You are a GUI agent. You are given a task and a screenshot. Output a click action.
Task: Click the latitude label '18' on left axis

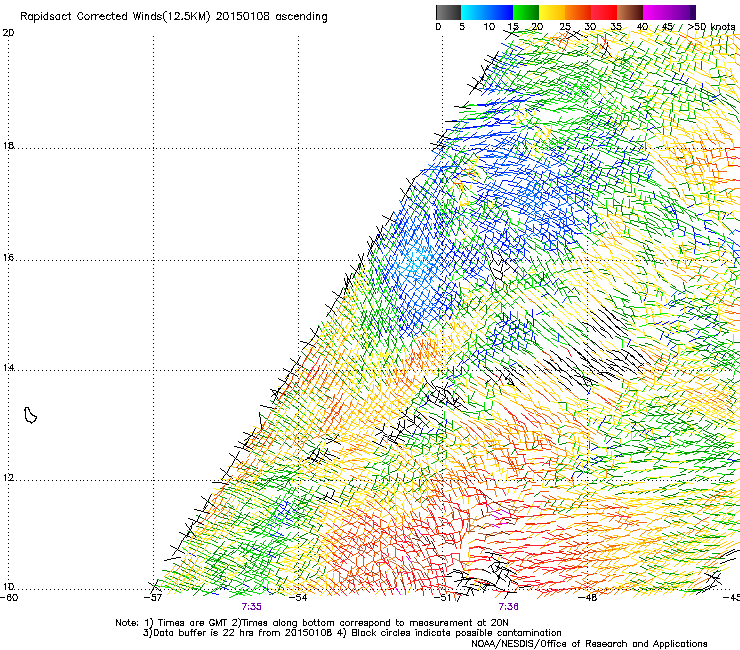coord(8,145)
